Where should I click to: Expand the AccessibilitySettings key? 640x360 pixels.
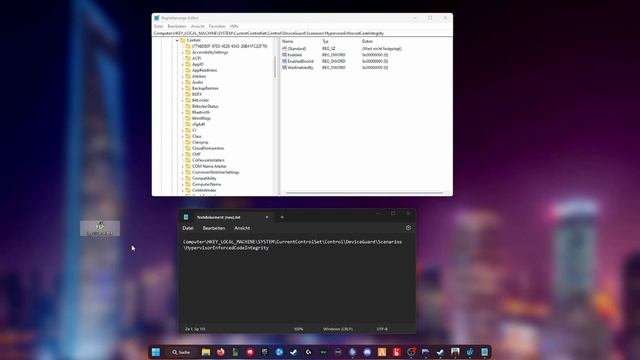(182, 52)
